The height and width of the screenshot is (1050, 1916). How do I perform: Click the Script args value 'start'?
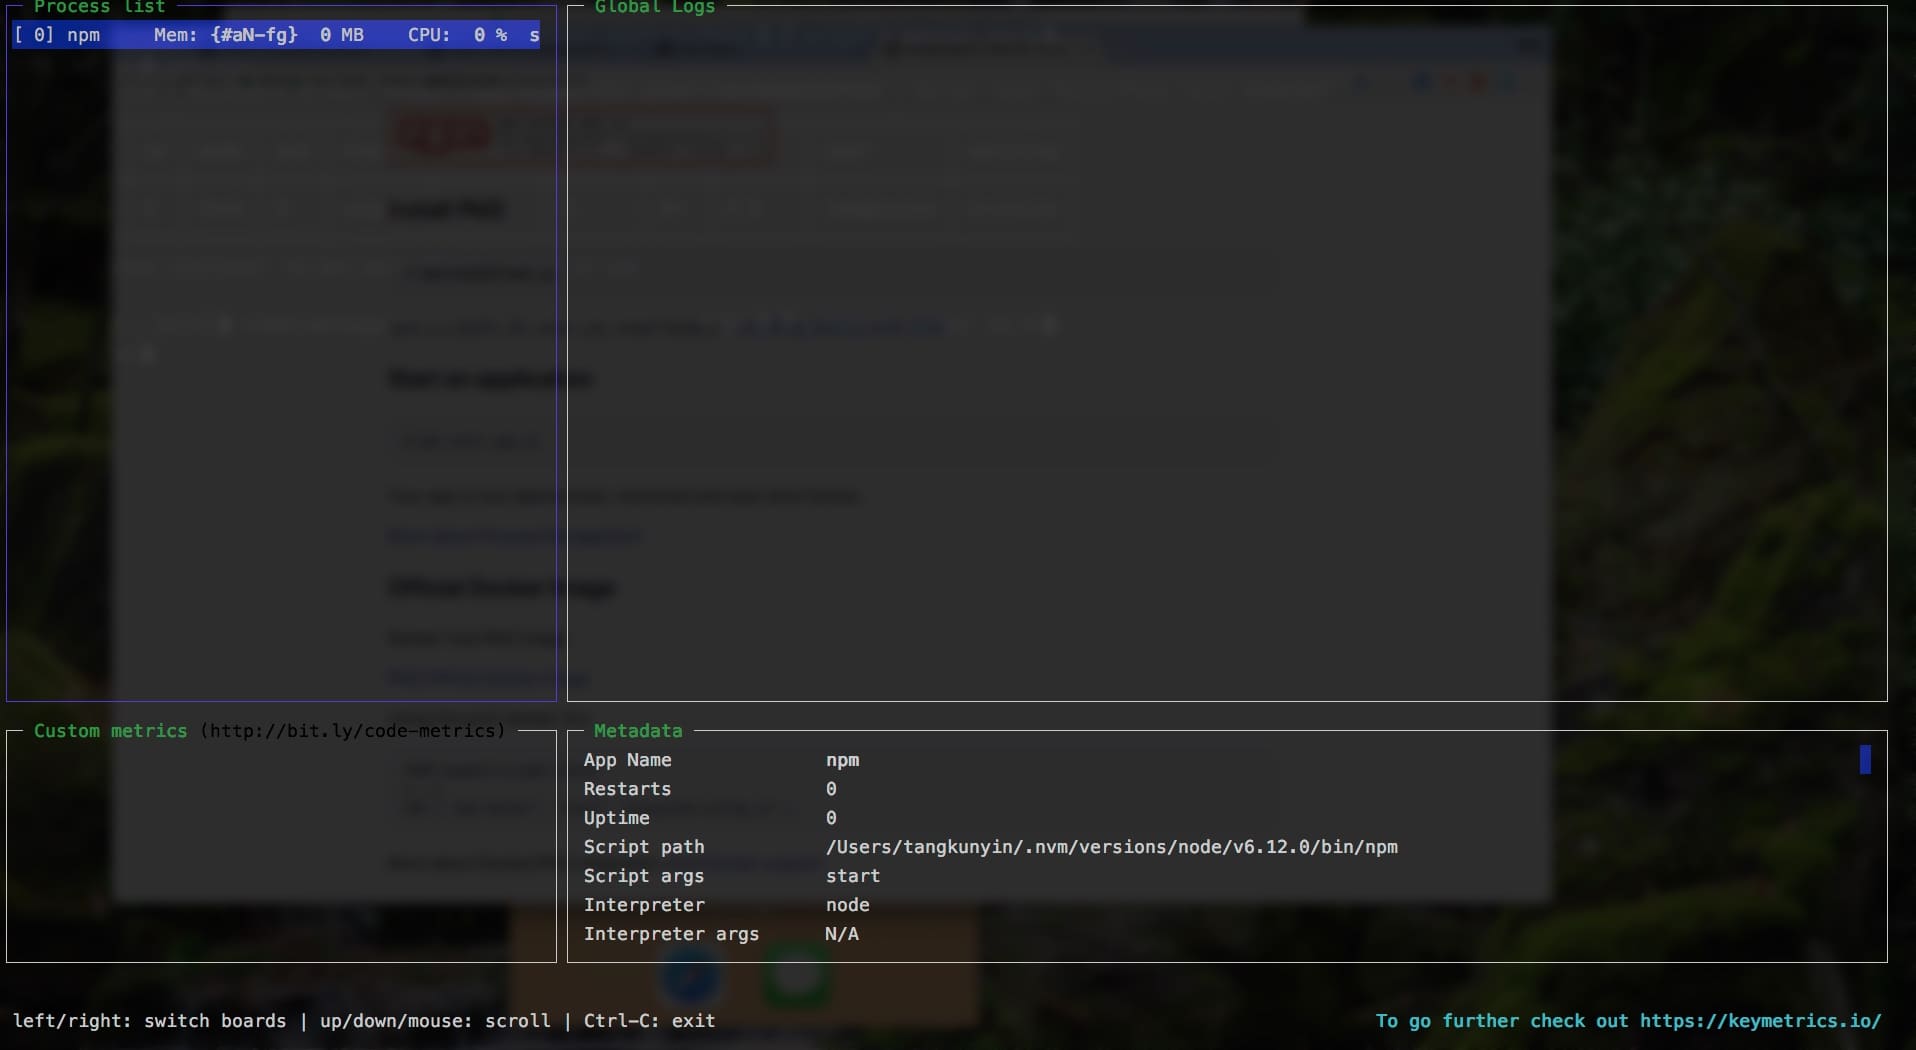[x=852, y=876]
